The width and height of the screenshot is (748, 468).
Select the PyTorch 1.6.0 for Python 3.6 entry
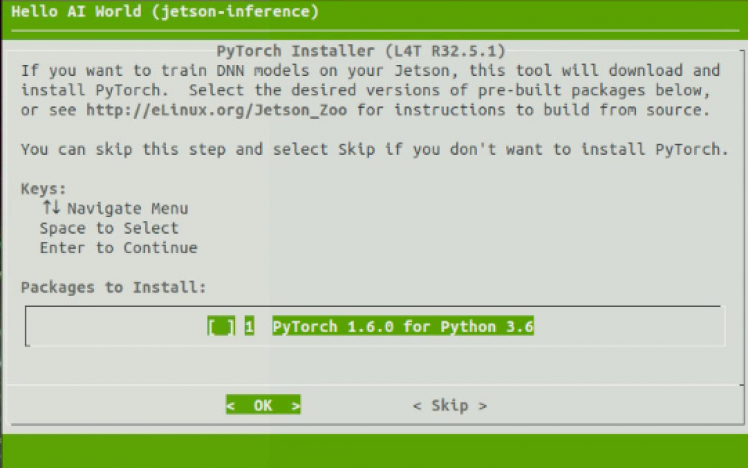403,327
